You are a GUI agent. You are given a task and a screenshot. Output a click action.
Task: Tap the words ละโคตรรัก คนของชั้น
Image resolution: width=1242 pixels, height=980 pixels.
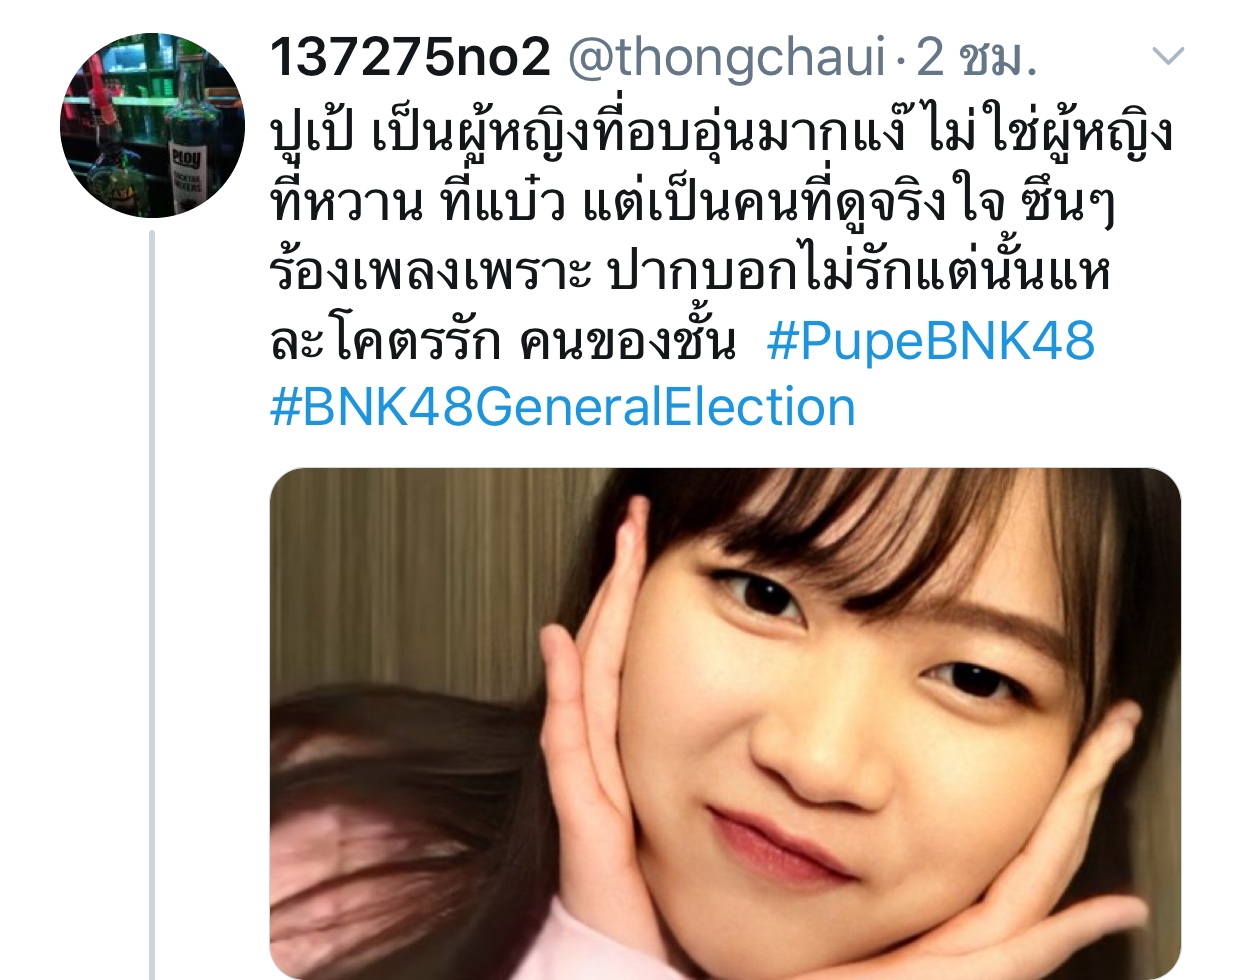point(503,341)
